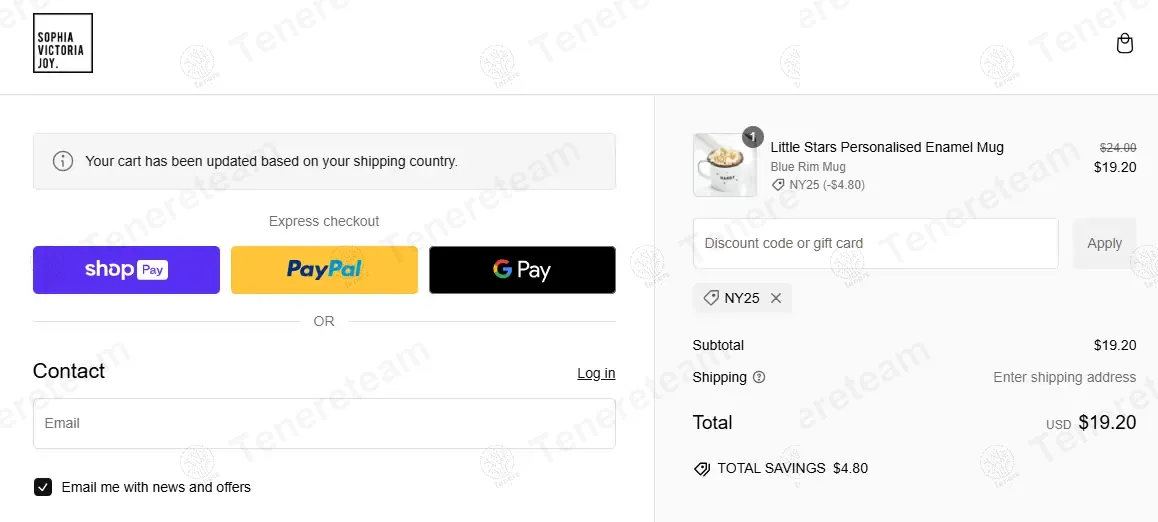
Task: Click the NY25 tag icon chip
Action: click(x=712, y=298)
